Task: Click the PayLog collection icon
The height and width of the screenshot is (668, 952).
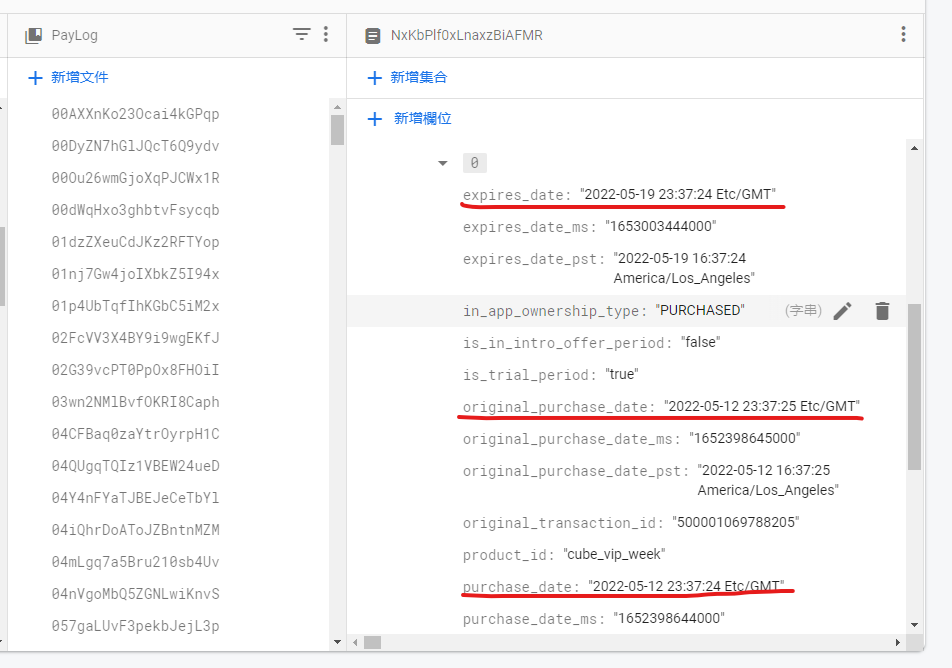Action: coord(33,35)
